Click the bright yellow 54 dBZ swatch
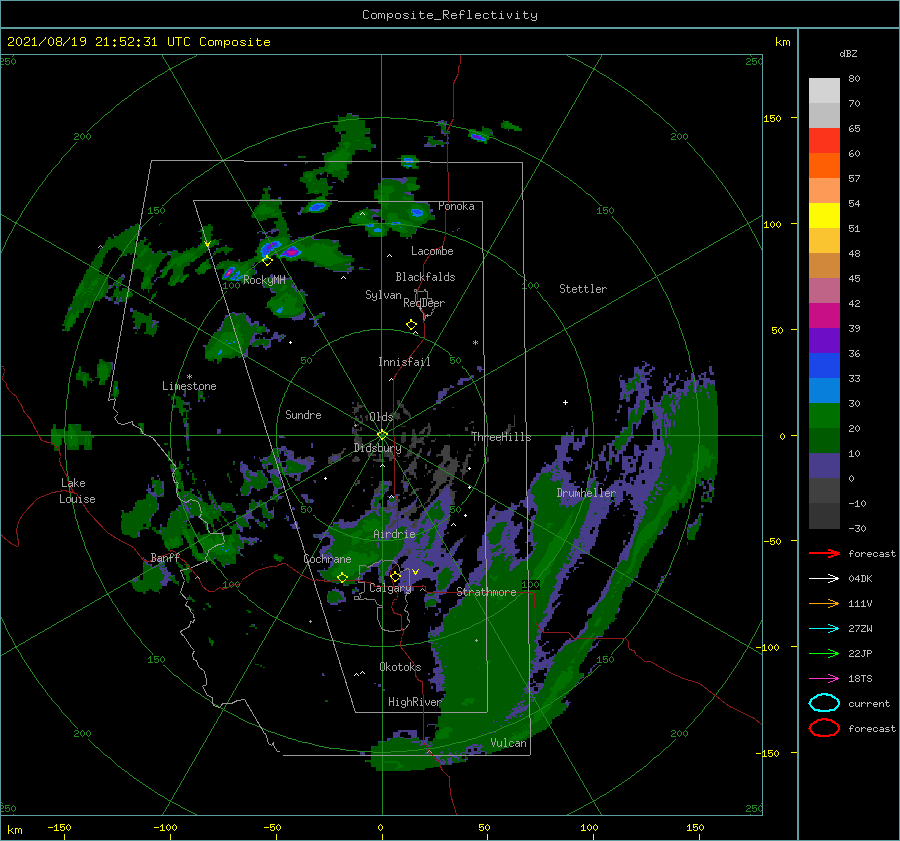Viewport: 900px width, 841px height. [824, 215]
